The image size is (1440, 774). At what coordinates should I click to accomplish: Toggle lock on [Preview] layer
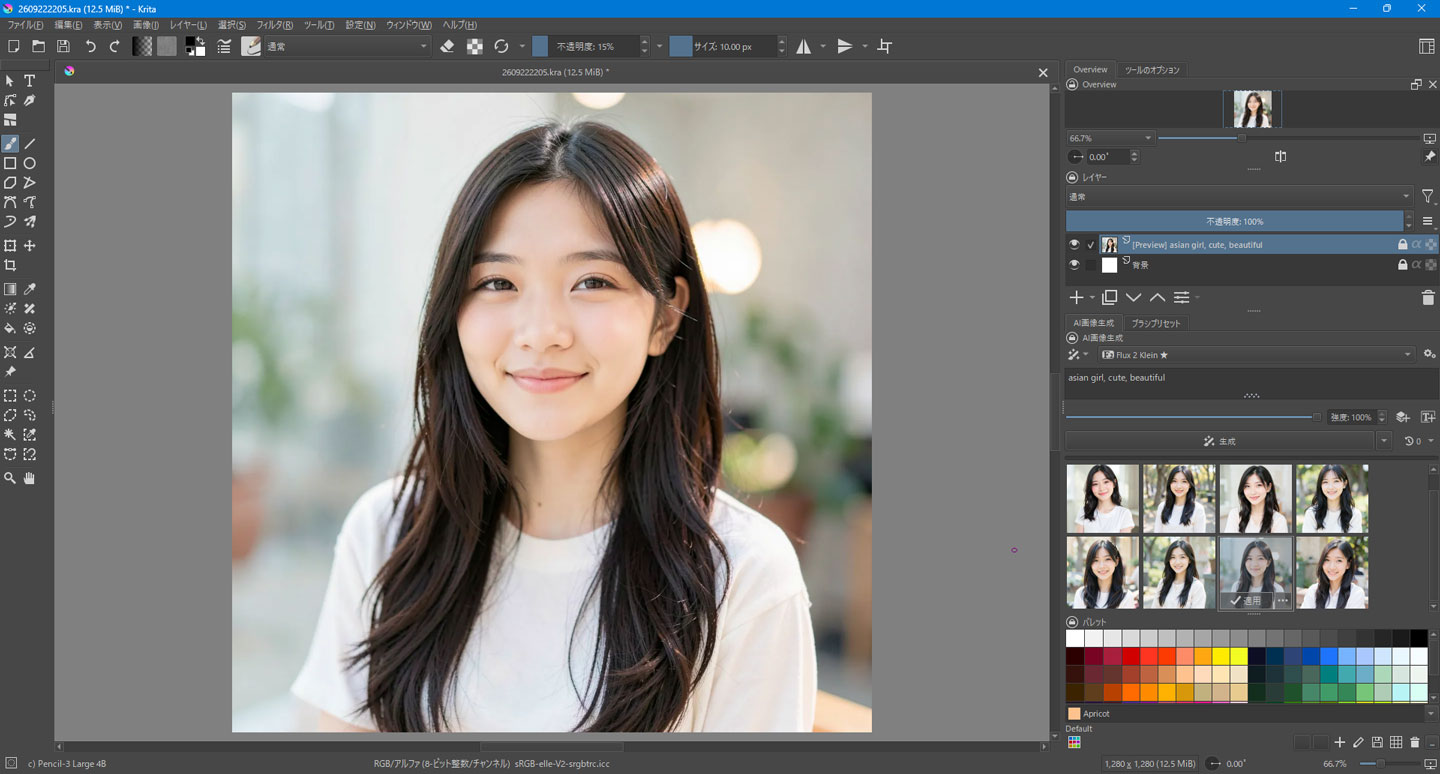tap(1402, 244)
